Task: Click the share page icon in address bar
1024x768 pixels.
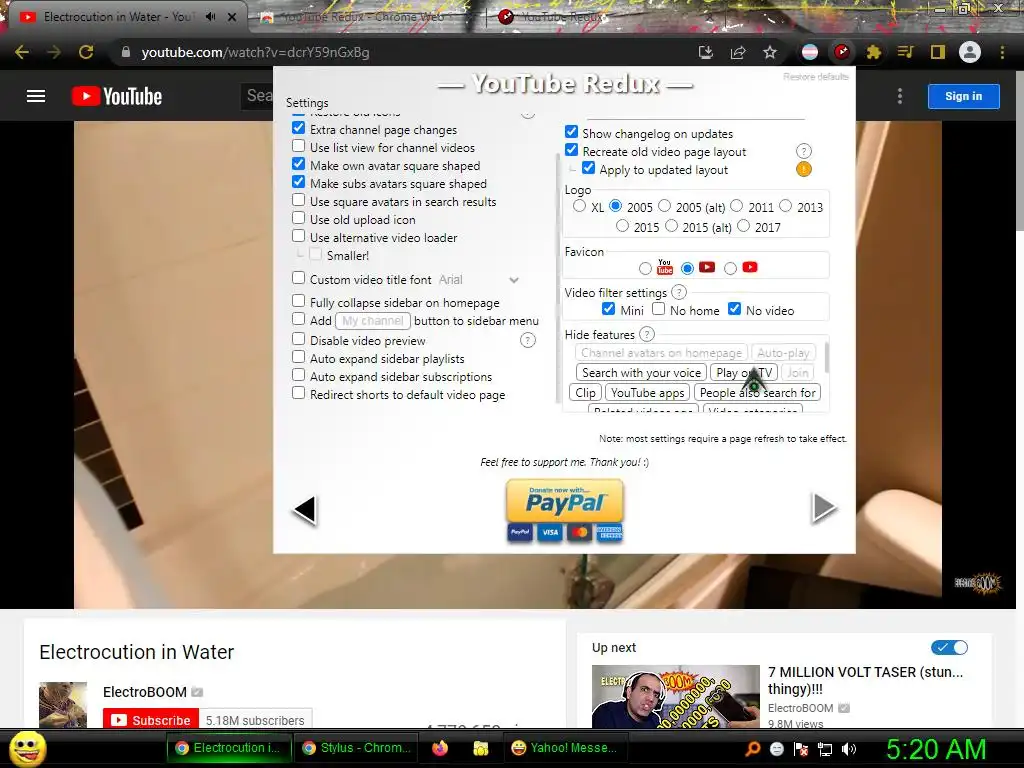Action: [738, 52]
